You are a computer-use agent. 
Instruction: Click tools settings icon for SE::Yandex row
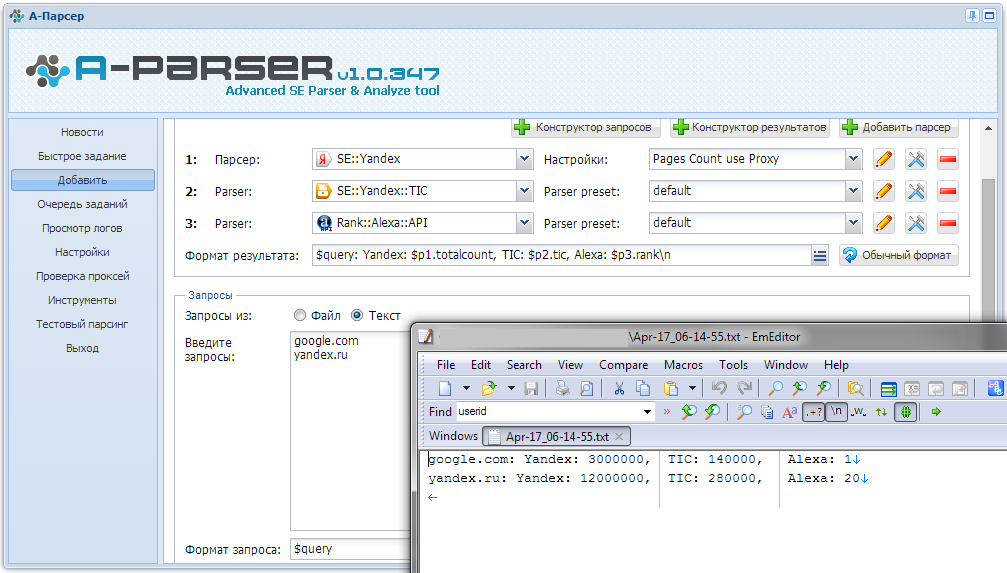[x=916, y=159]
